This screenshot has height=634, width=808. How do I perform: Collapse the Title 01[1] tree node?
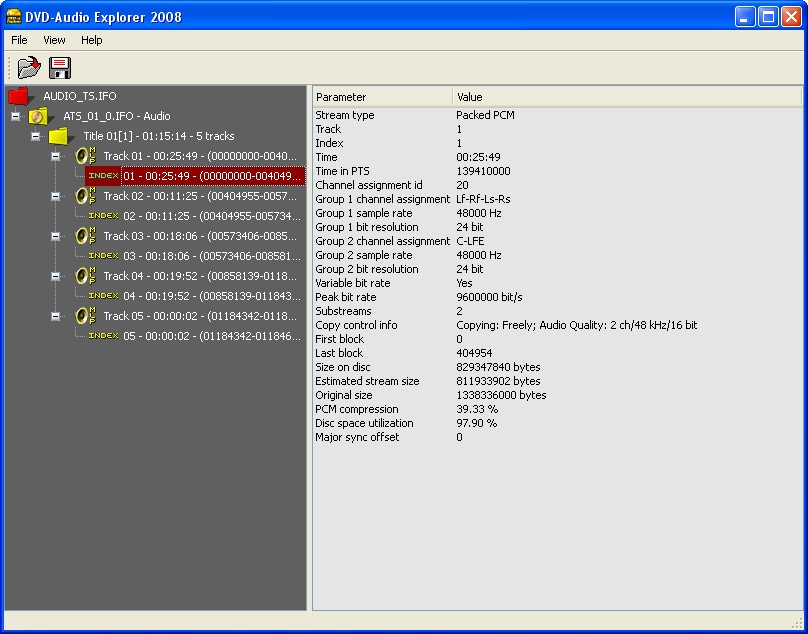click(x=35, y=136)
